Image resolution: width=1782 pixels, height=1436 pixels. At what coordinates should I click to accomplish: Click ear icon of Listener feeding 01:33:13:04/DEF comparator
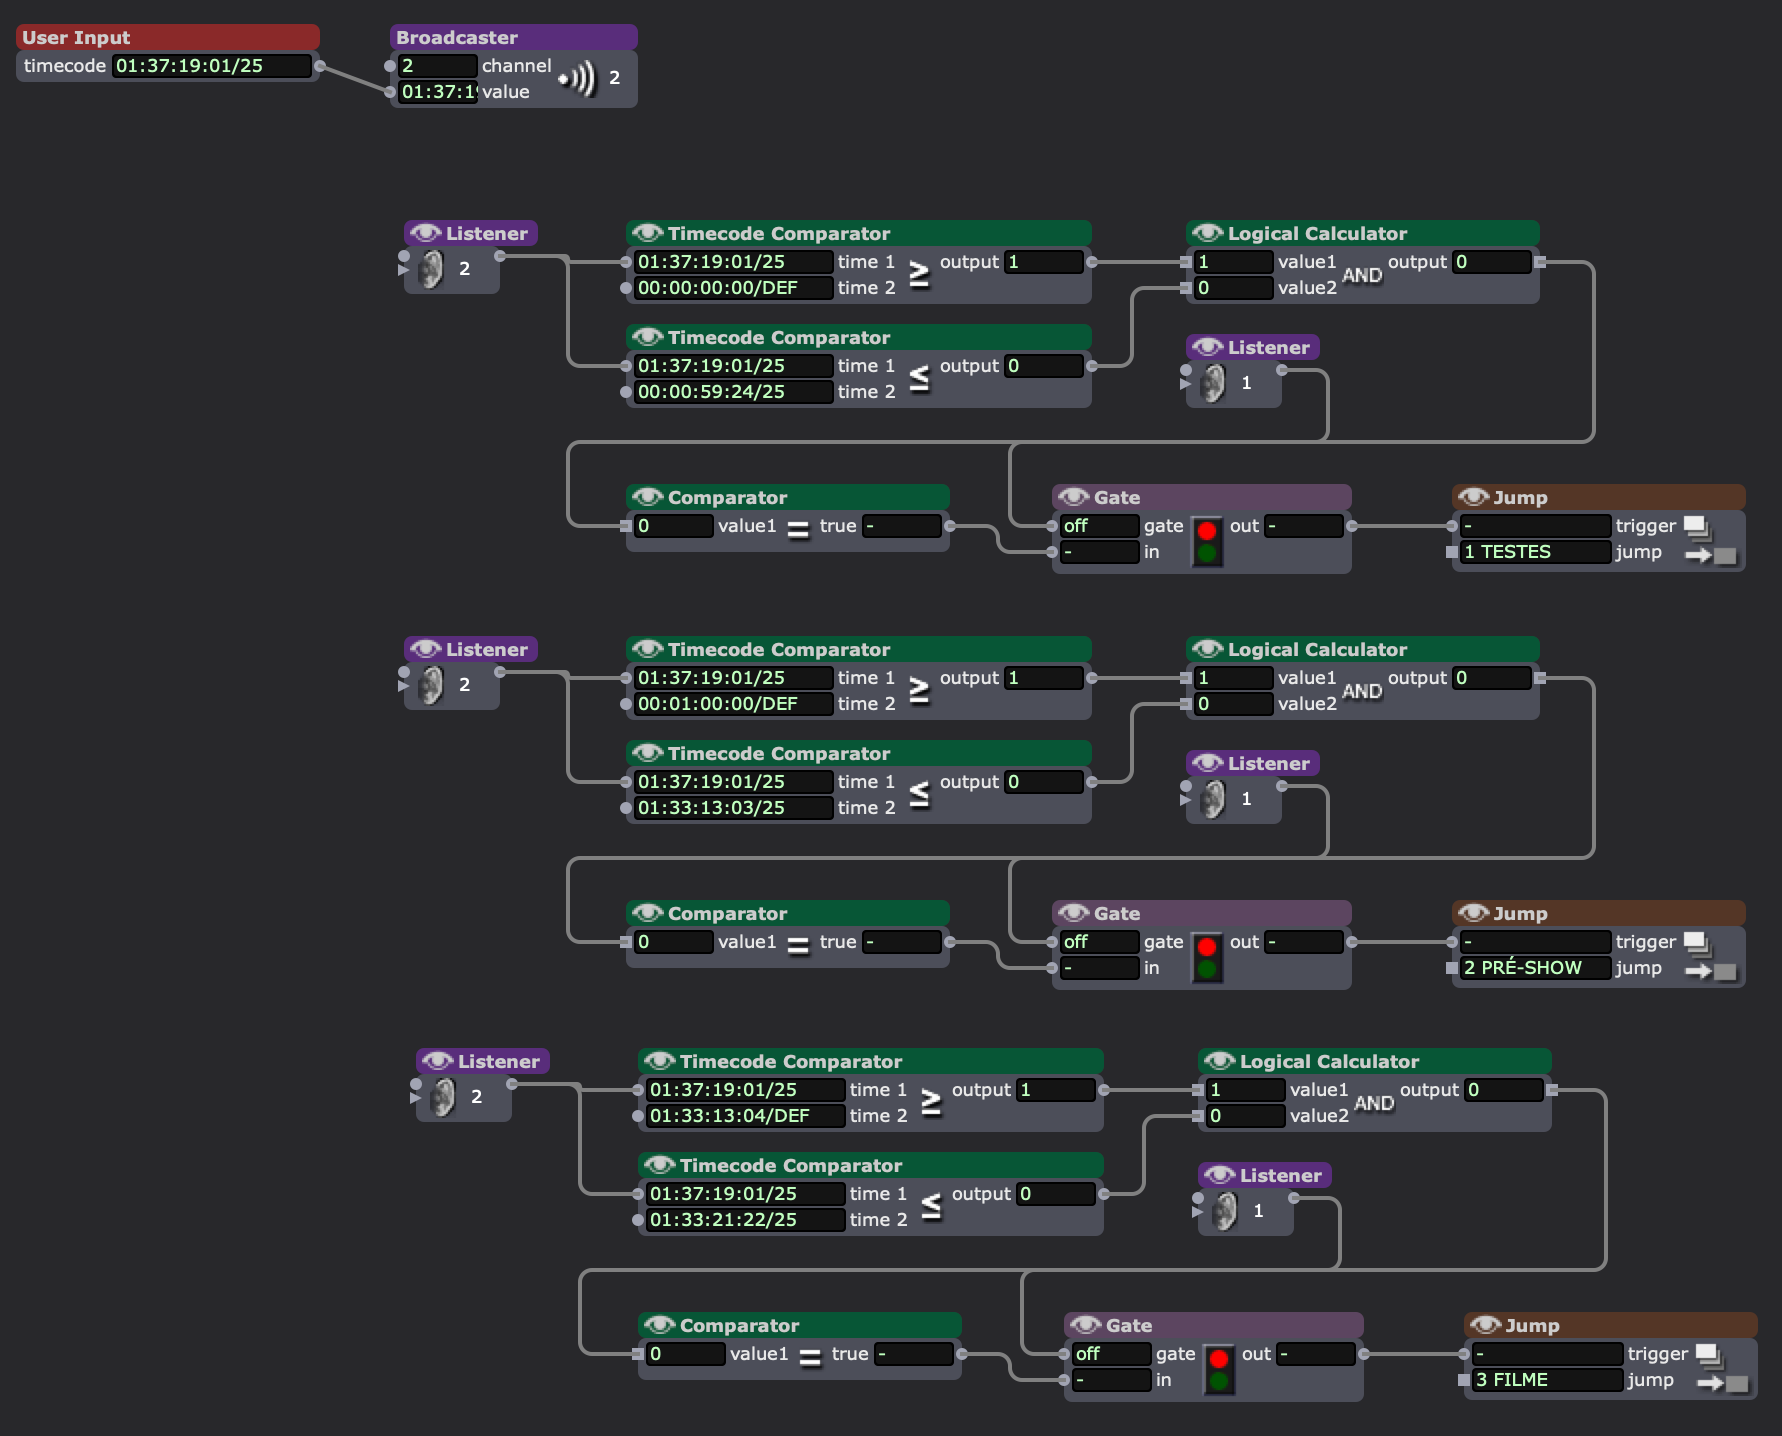tap(442, 1098)
